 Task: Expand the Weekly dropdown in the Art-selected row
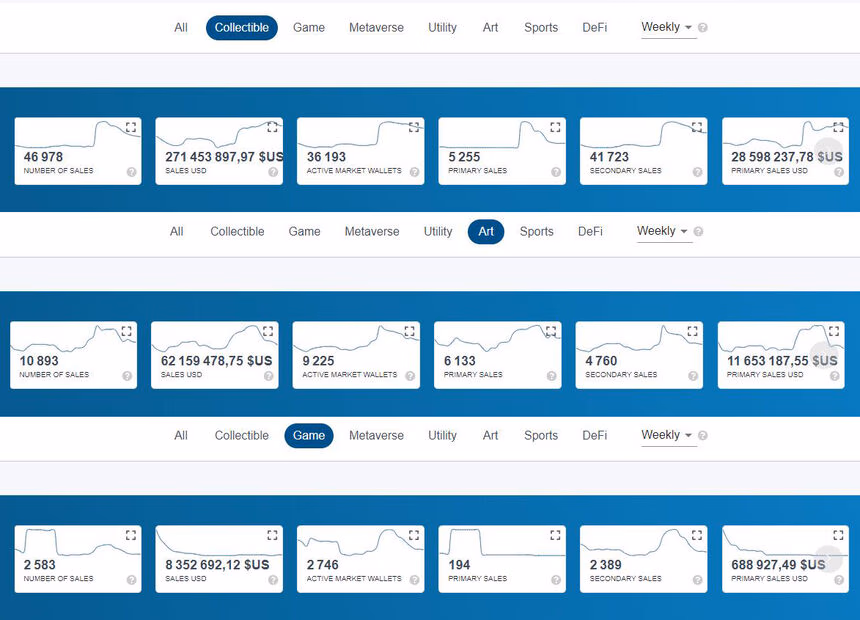(x=662, y=231)
